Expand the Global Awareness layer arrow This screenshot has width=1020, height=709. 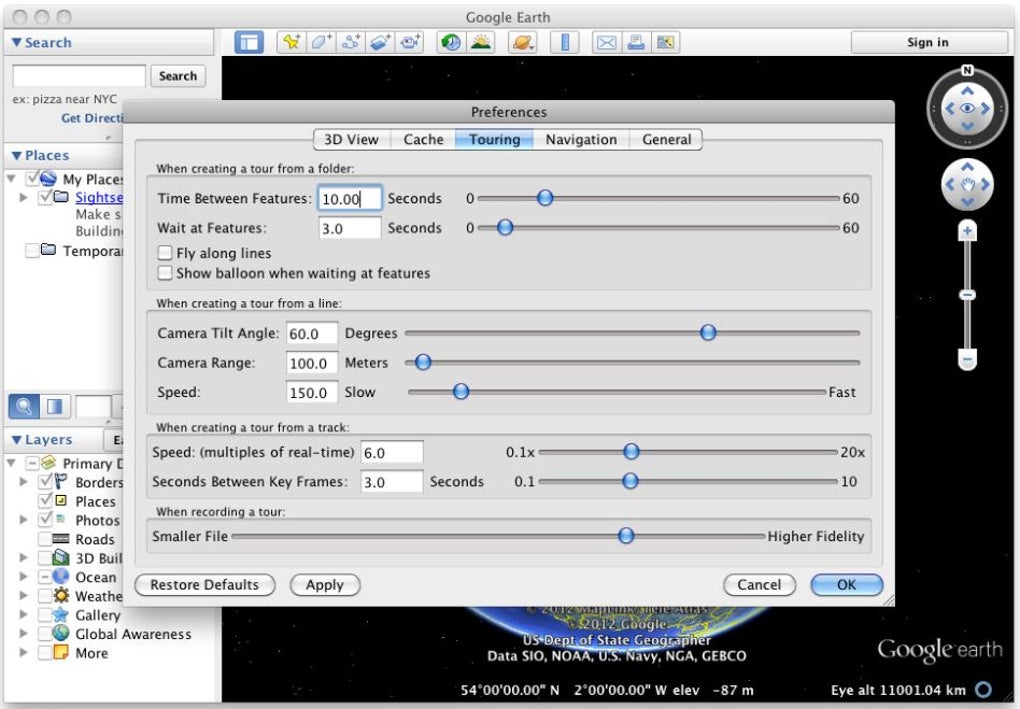(24, 634)
